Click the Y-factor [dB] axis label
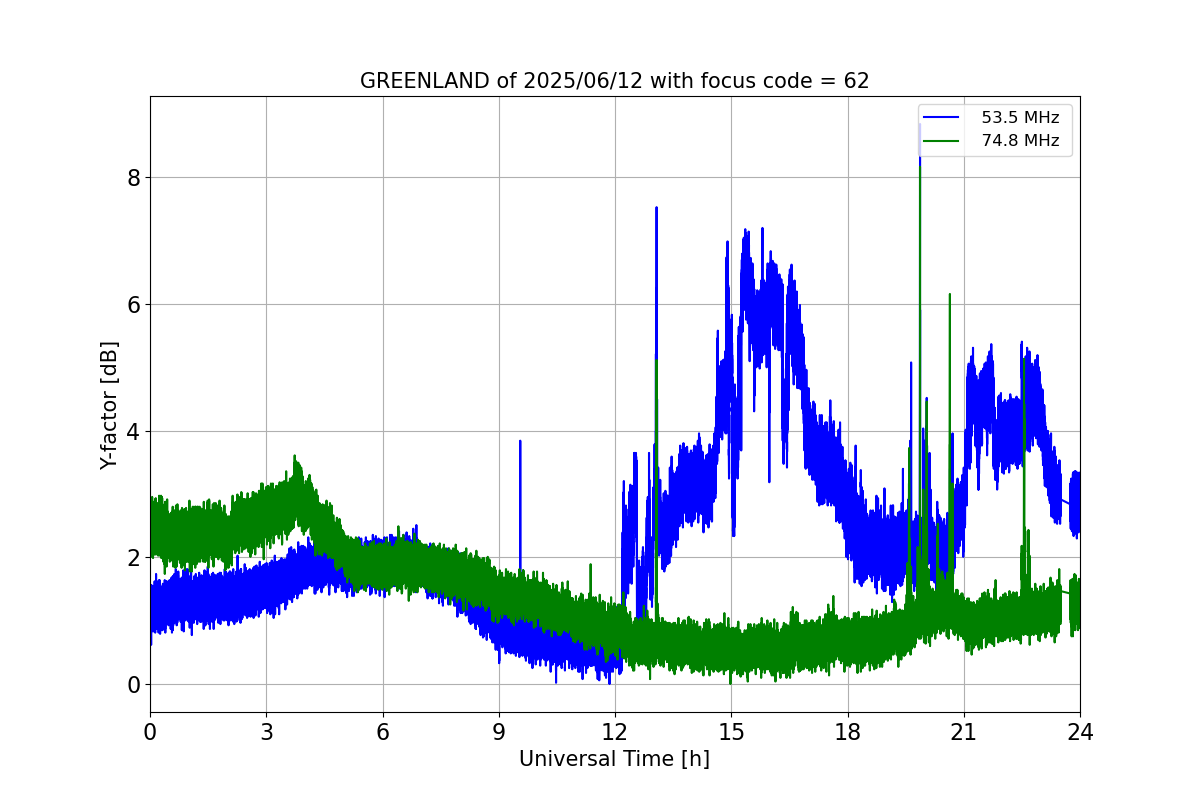The image size is (1200, 800). coord(110,405)
